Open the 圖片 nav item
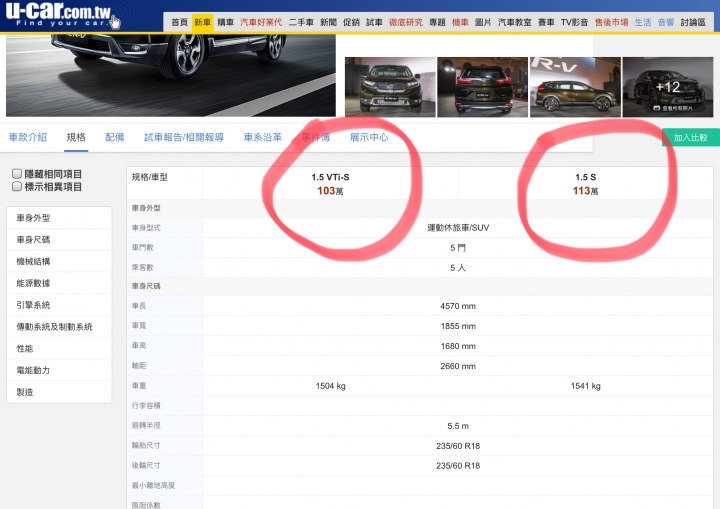 [x=483, y=22]
